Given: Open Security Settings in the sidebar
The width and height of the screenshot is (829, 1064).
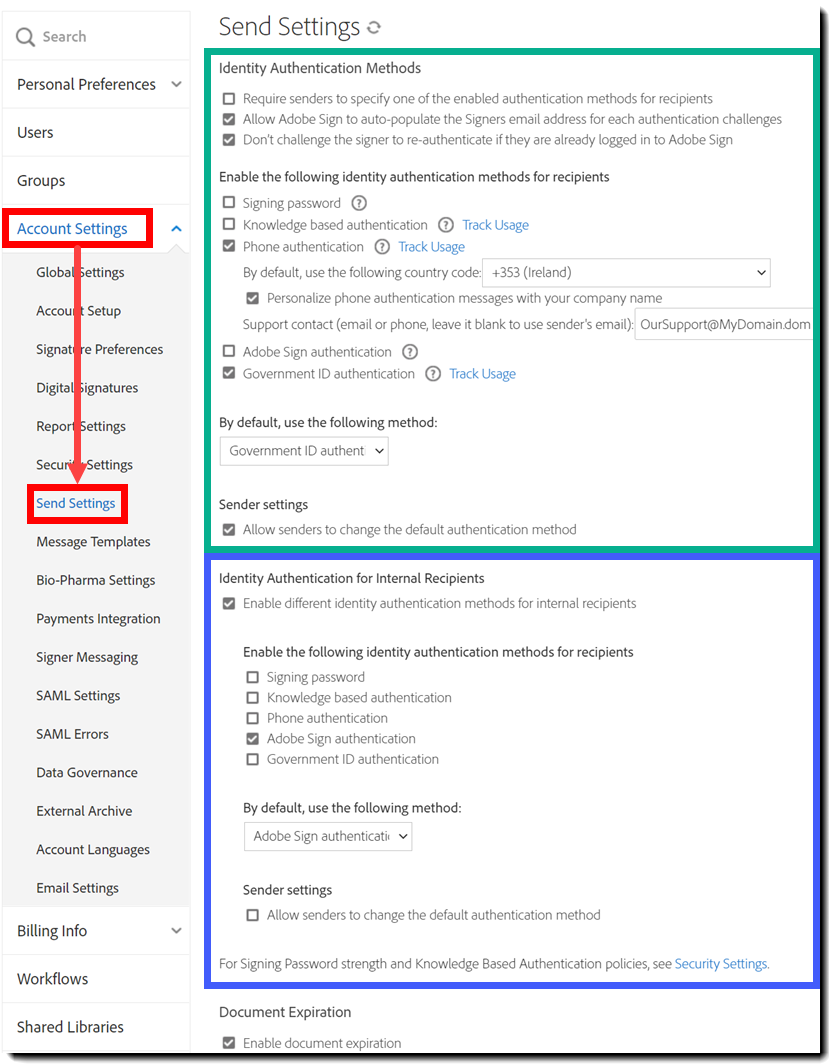Looking at the screenshot, I should [84, 465].
